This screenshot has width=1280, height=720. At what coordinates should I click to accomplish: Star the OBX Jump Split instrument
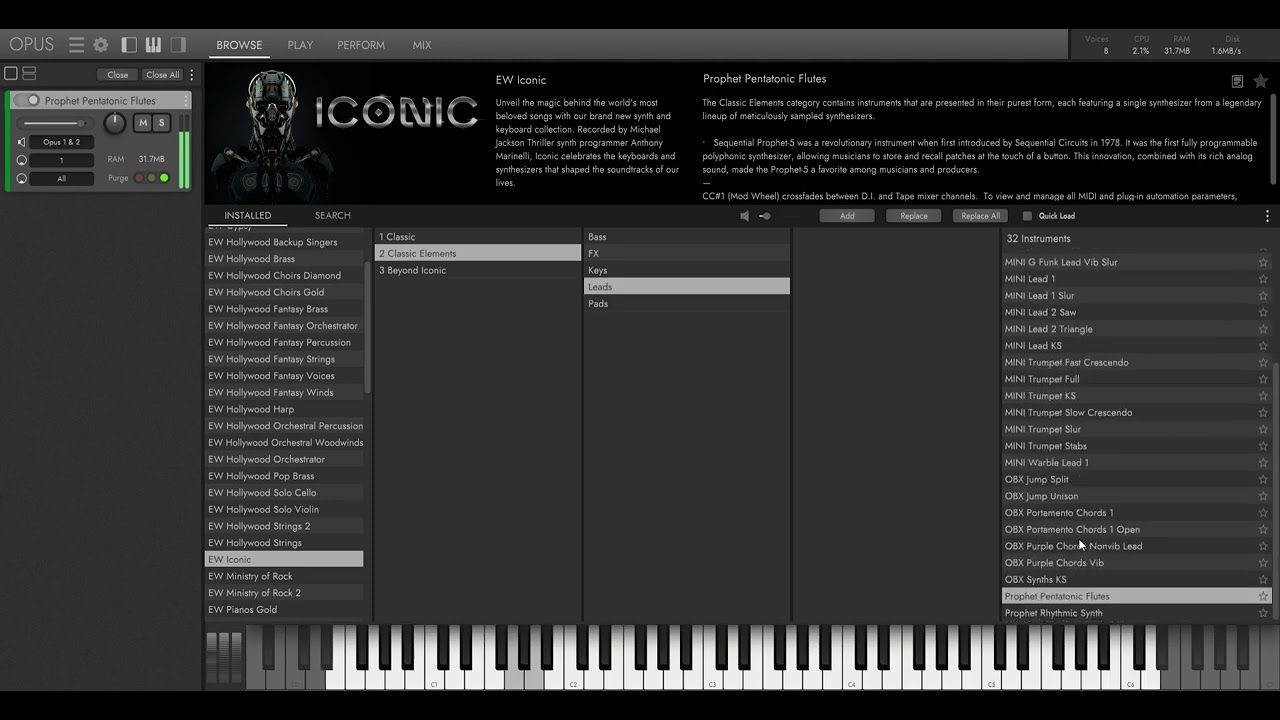1263,479
